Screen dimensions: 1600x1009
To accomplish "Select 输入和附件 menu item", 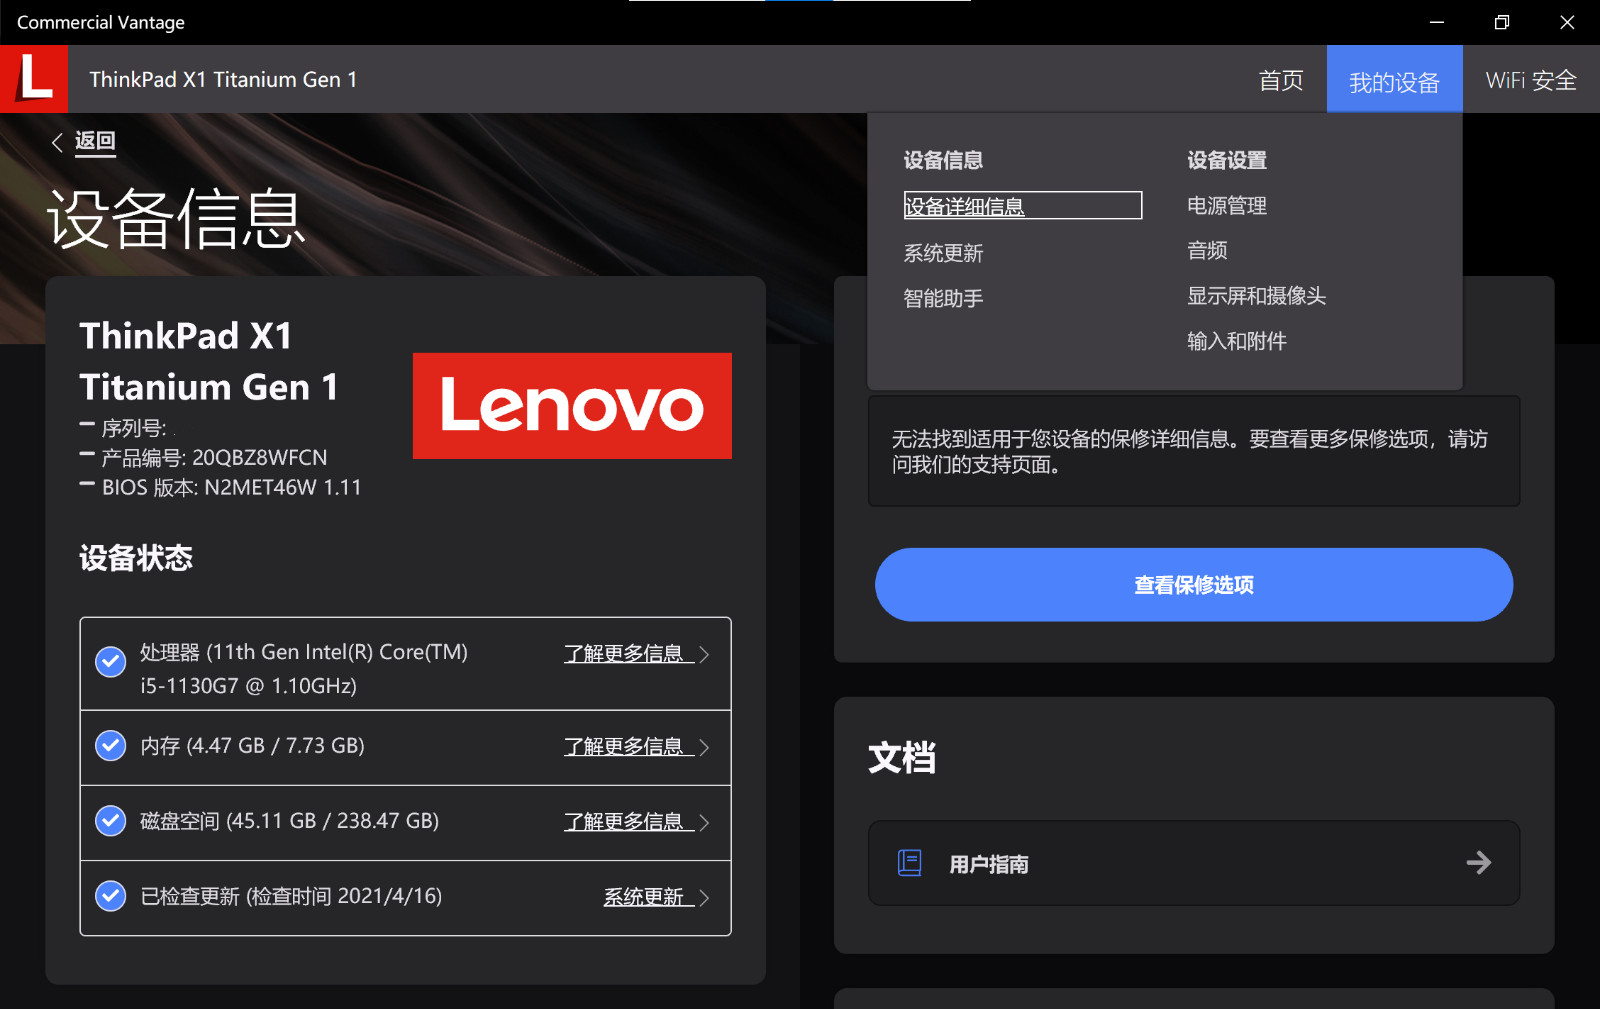I will [1237, 341].
